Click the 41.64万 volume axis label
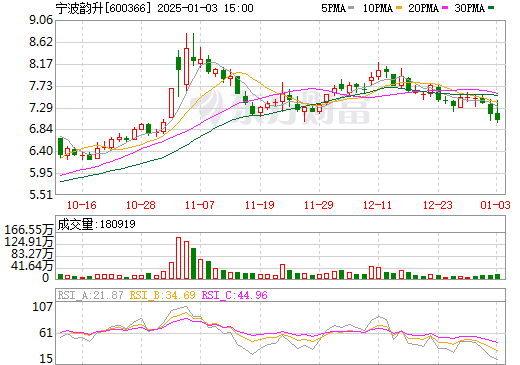This screenshot has height=365, width=520. point(32,266)
